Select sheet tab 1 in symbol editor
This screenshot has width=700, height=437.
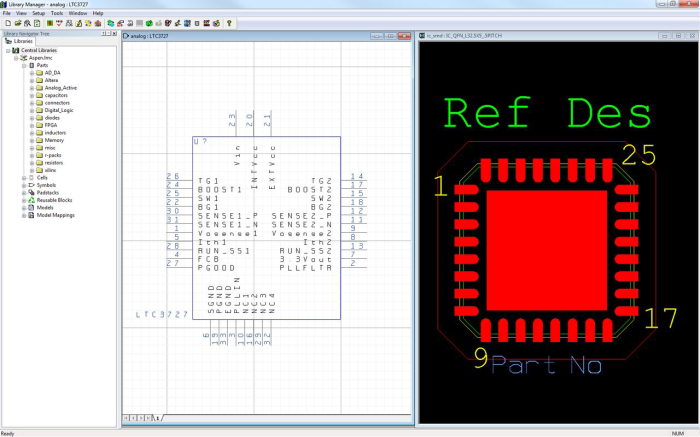[158, 418]
